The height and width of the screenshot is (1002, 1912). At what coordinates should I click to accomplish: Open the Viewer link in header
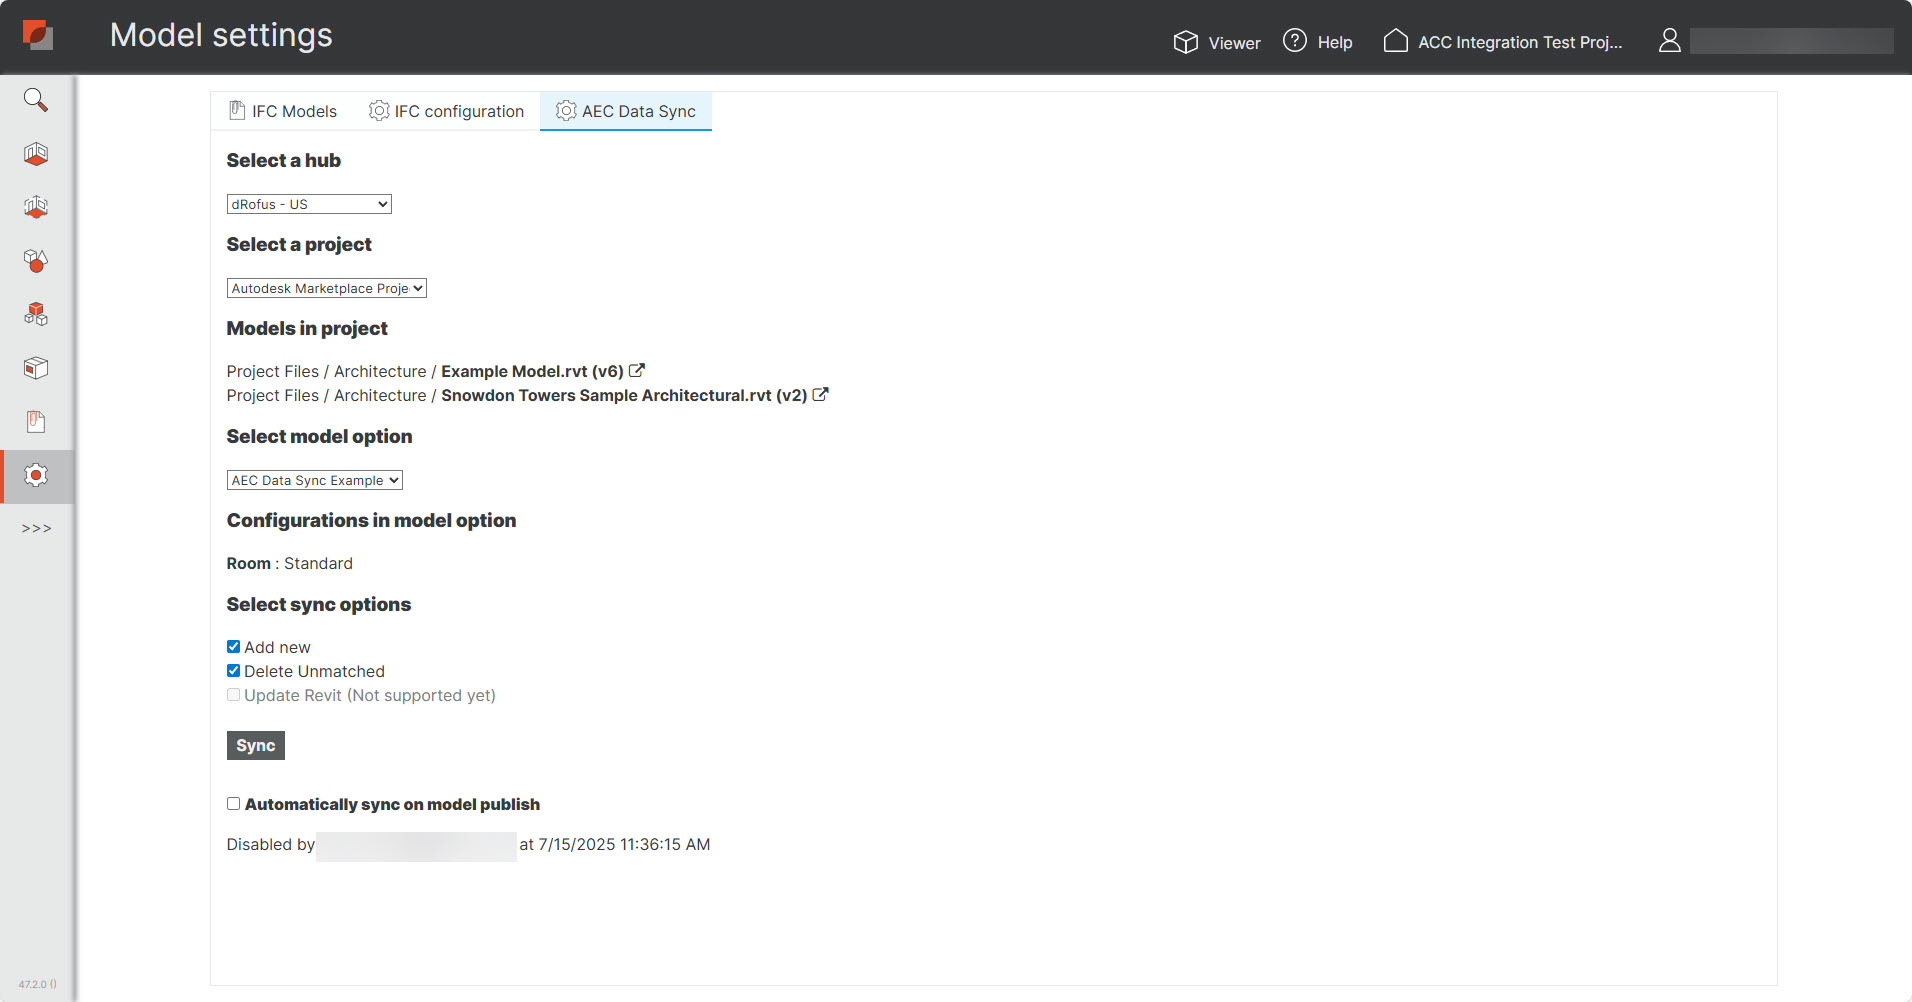(1217, 42)
